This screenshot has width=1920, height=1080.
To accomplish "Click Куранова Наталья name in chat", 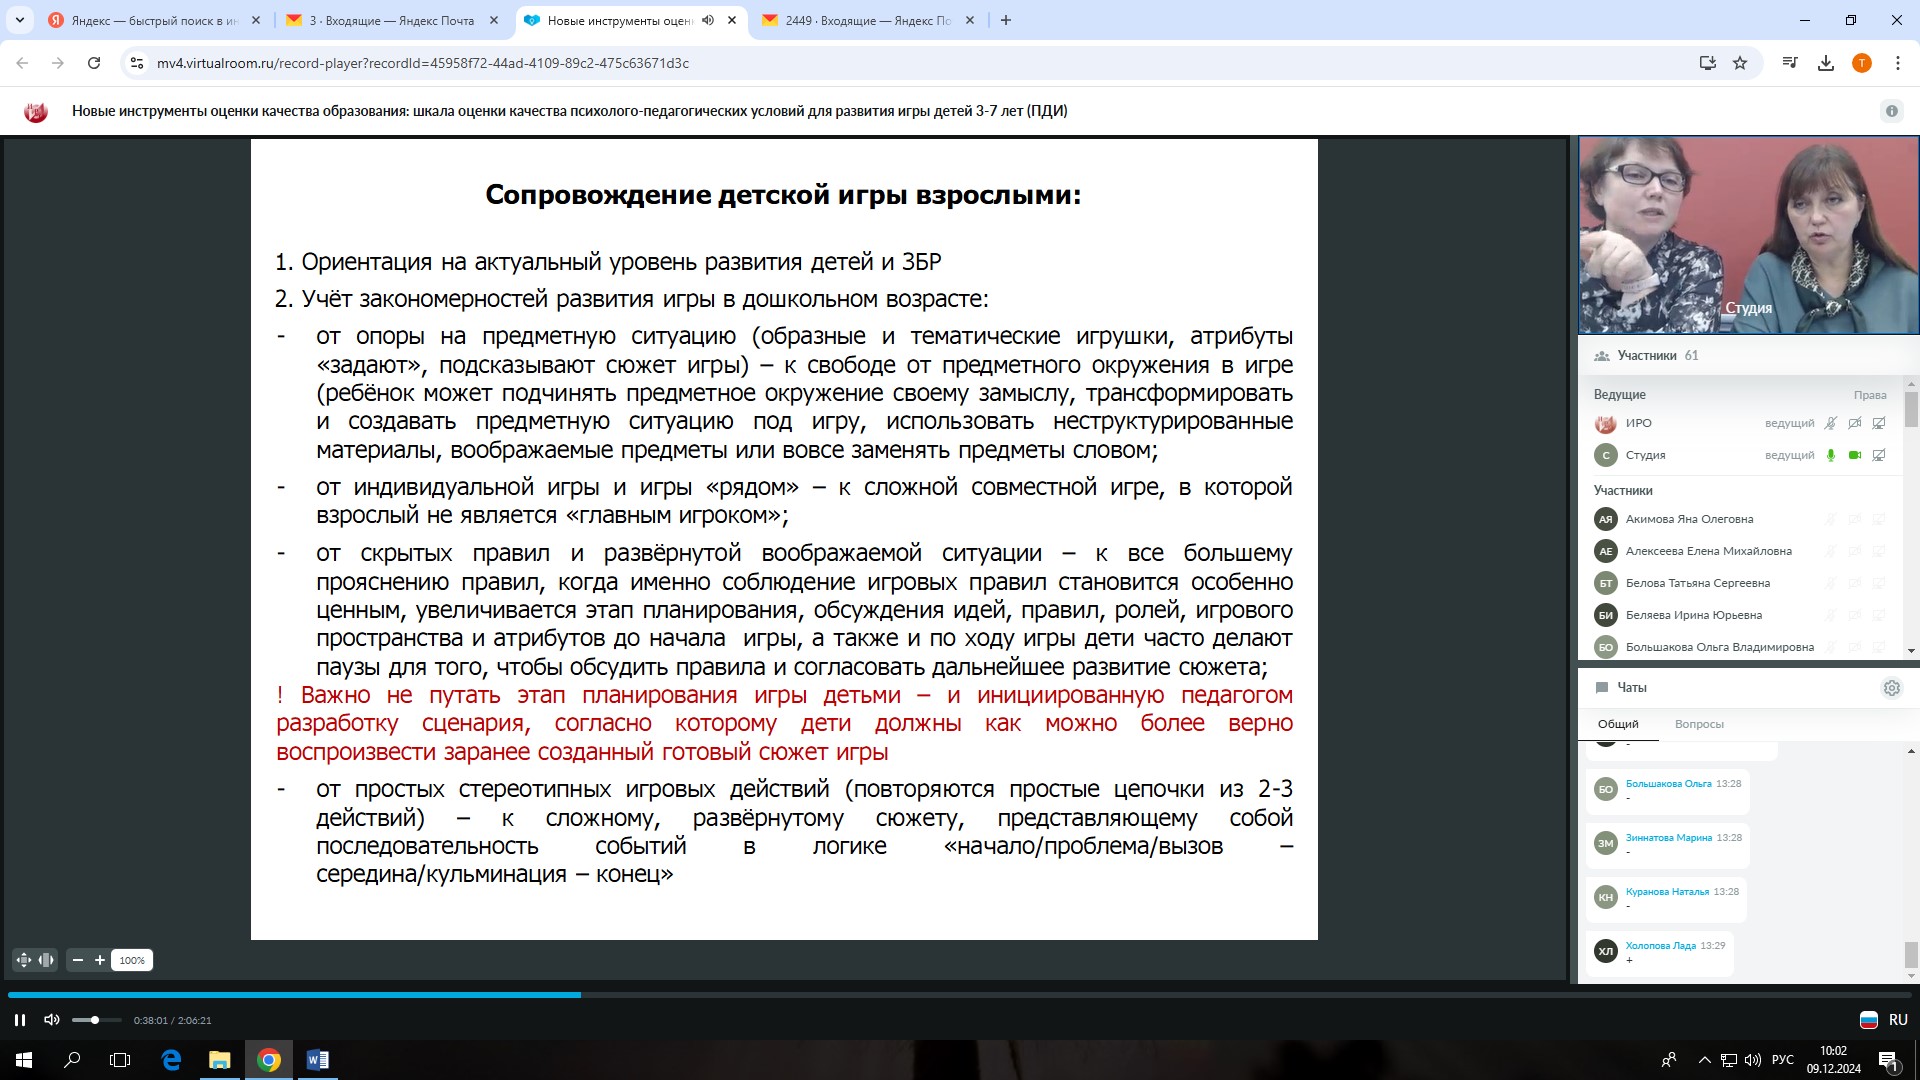I will (x=1667, y=891).
